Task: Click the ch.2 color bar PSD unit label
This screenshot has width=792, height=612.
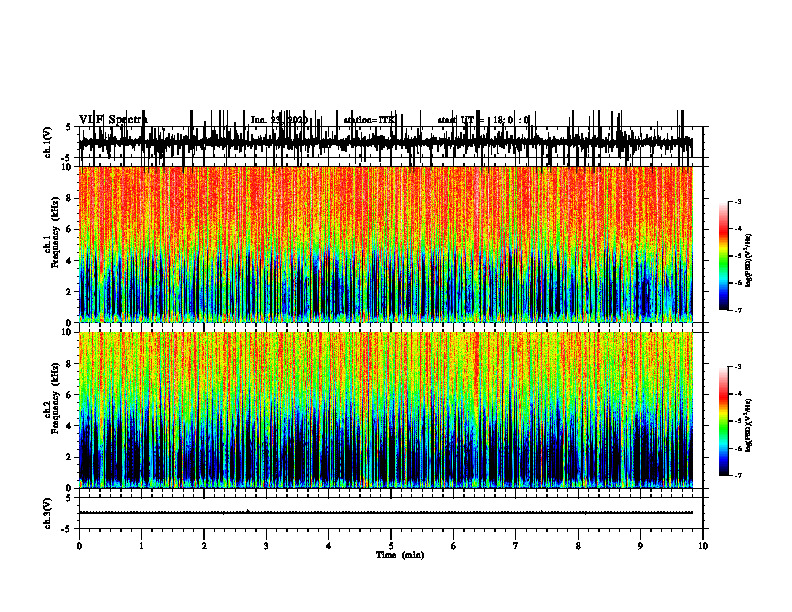Action: click(x=750, y=425)
